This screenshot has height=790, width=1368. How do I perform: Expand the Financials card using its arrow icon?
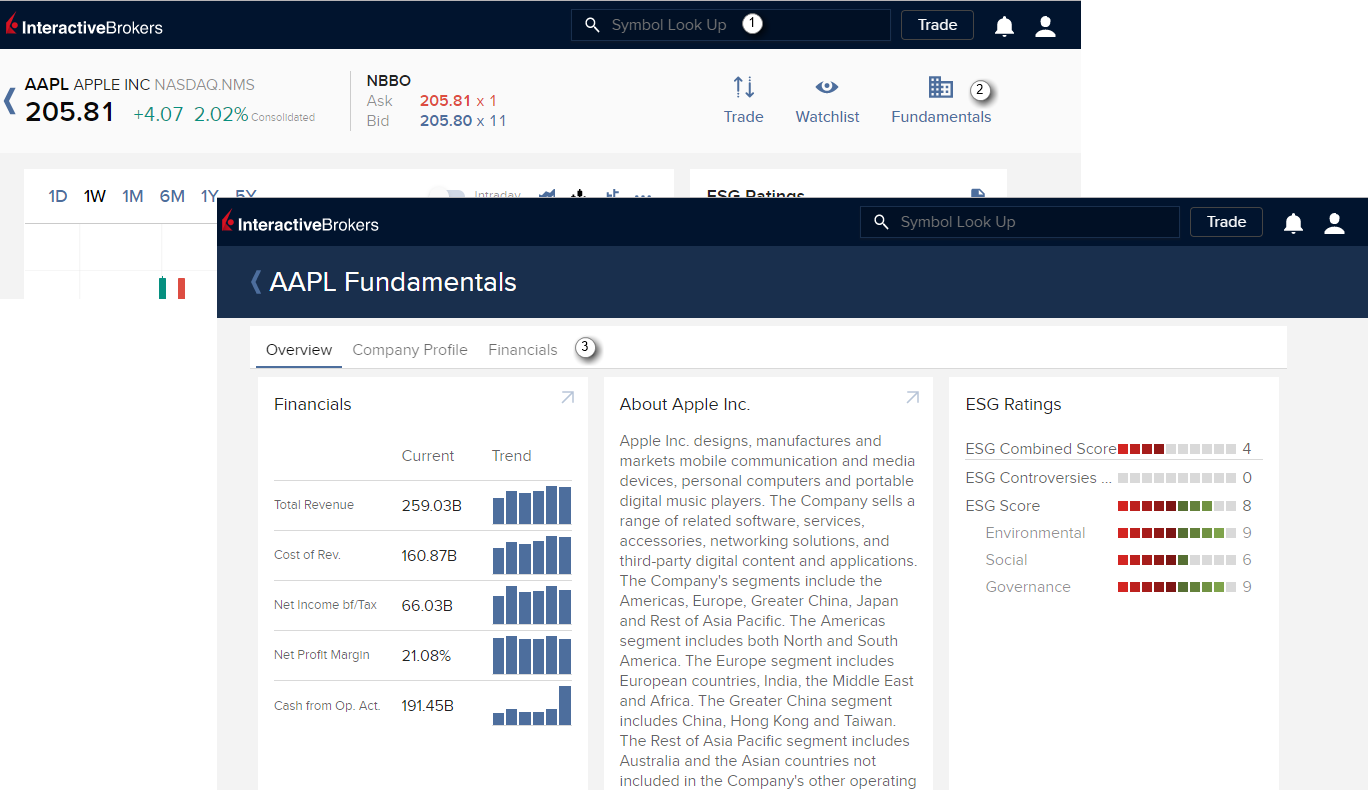pos(567,398)
